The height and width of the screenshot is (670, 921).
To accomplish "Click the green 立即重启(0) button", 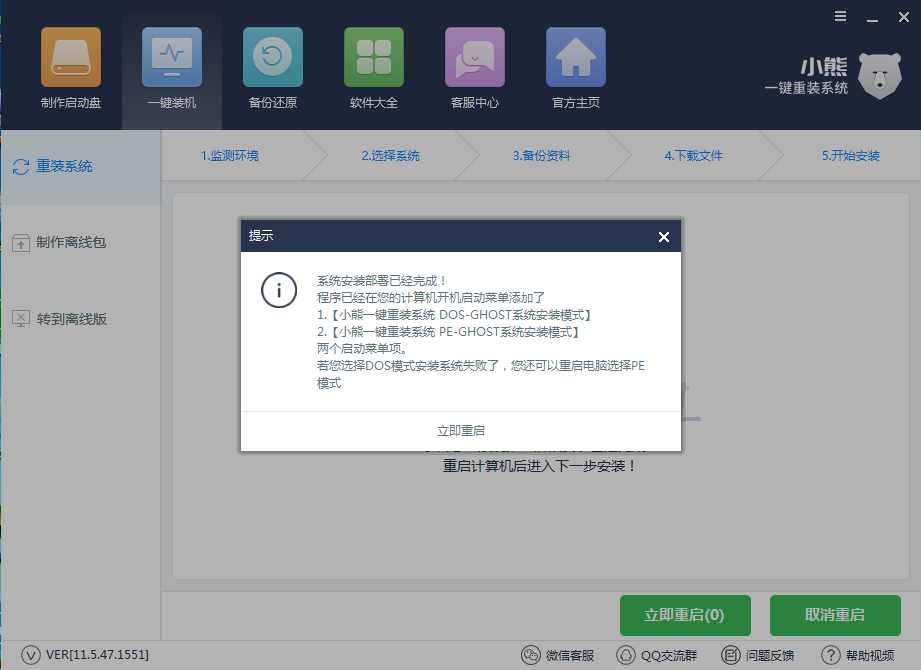I will click(x=685, y=615).
